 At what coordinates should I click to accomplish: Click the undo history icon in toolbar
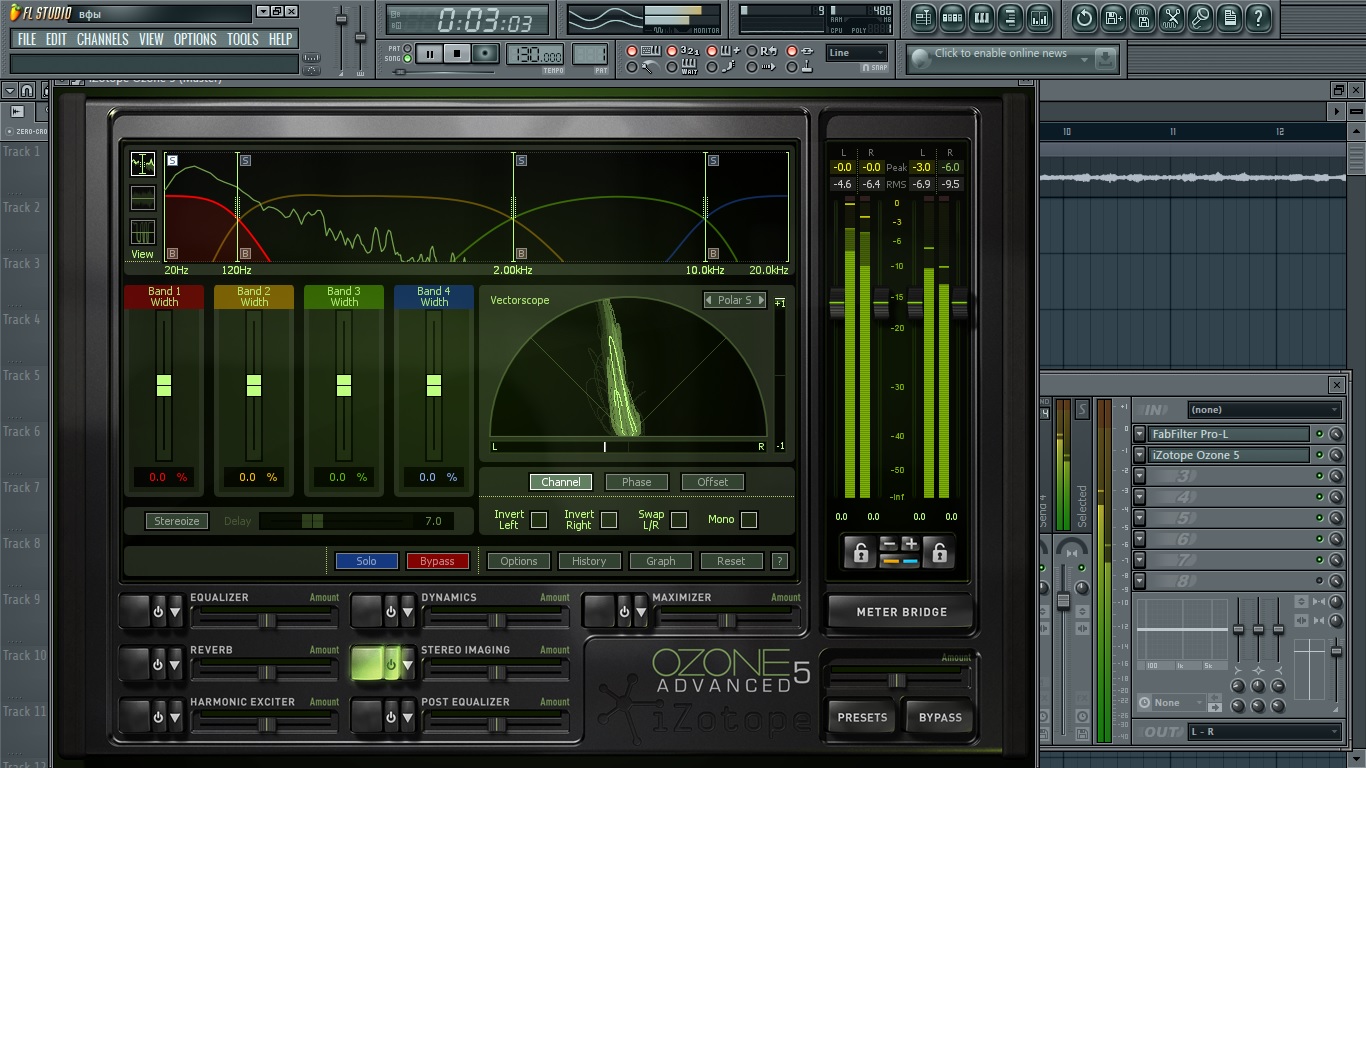(1084, 17)
